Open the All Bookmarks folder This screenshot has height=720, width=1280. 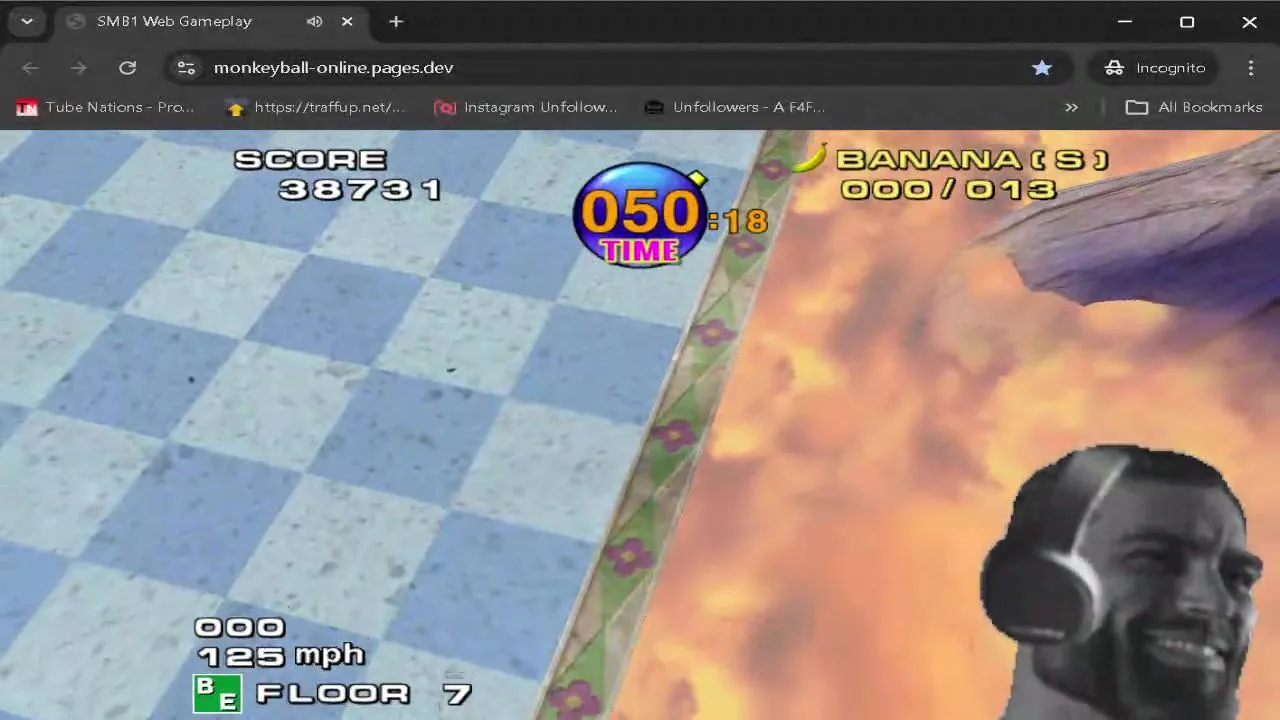click(1194, 107)
